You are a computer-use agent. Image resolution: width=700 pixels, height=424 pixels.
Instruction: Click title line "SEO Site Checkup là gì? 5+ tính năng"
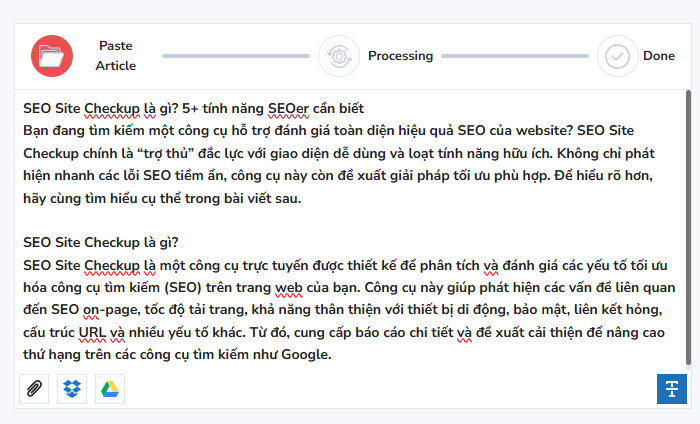coord(143,108)
